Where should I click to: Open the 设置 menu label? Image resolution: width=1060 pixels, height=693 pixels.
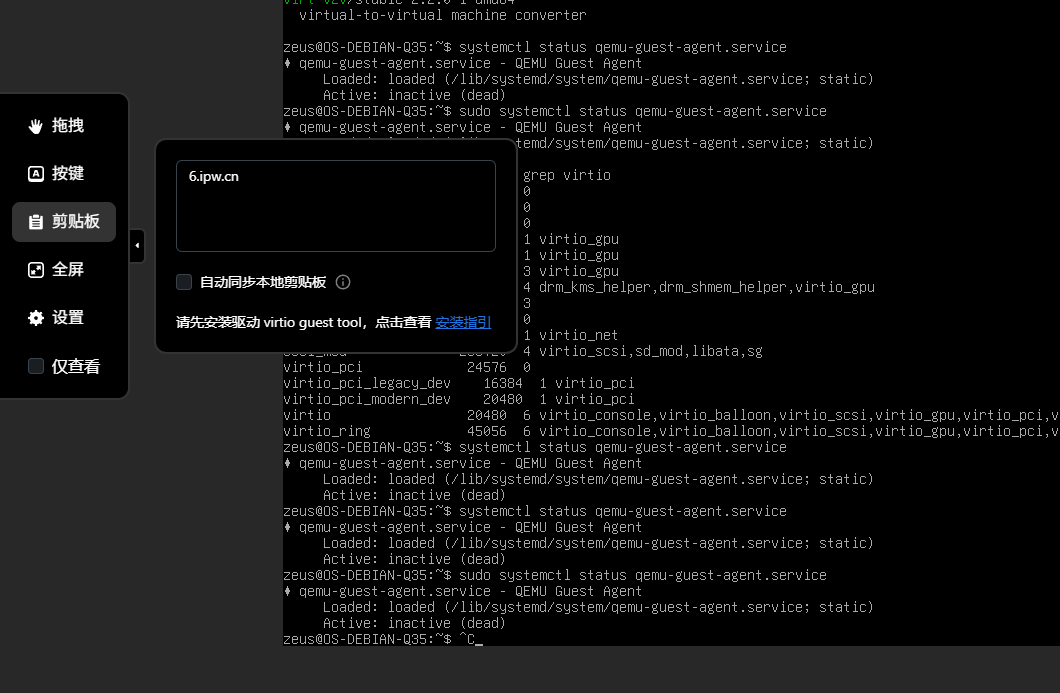pos(68,318)
